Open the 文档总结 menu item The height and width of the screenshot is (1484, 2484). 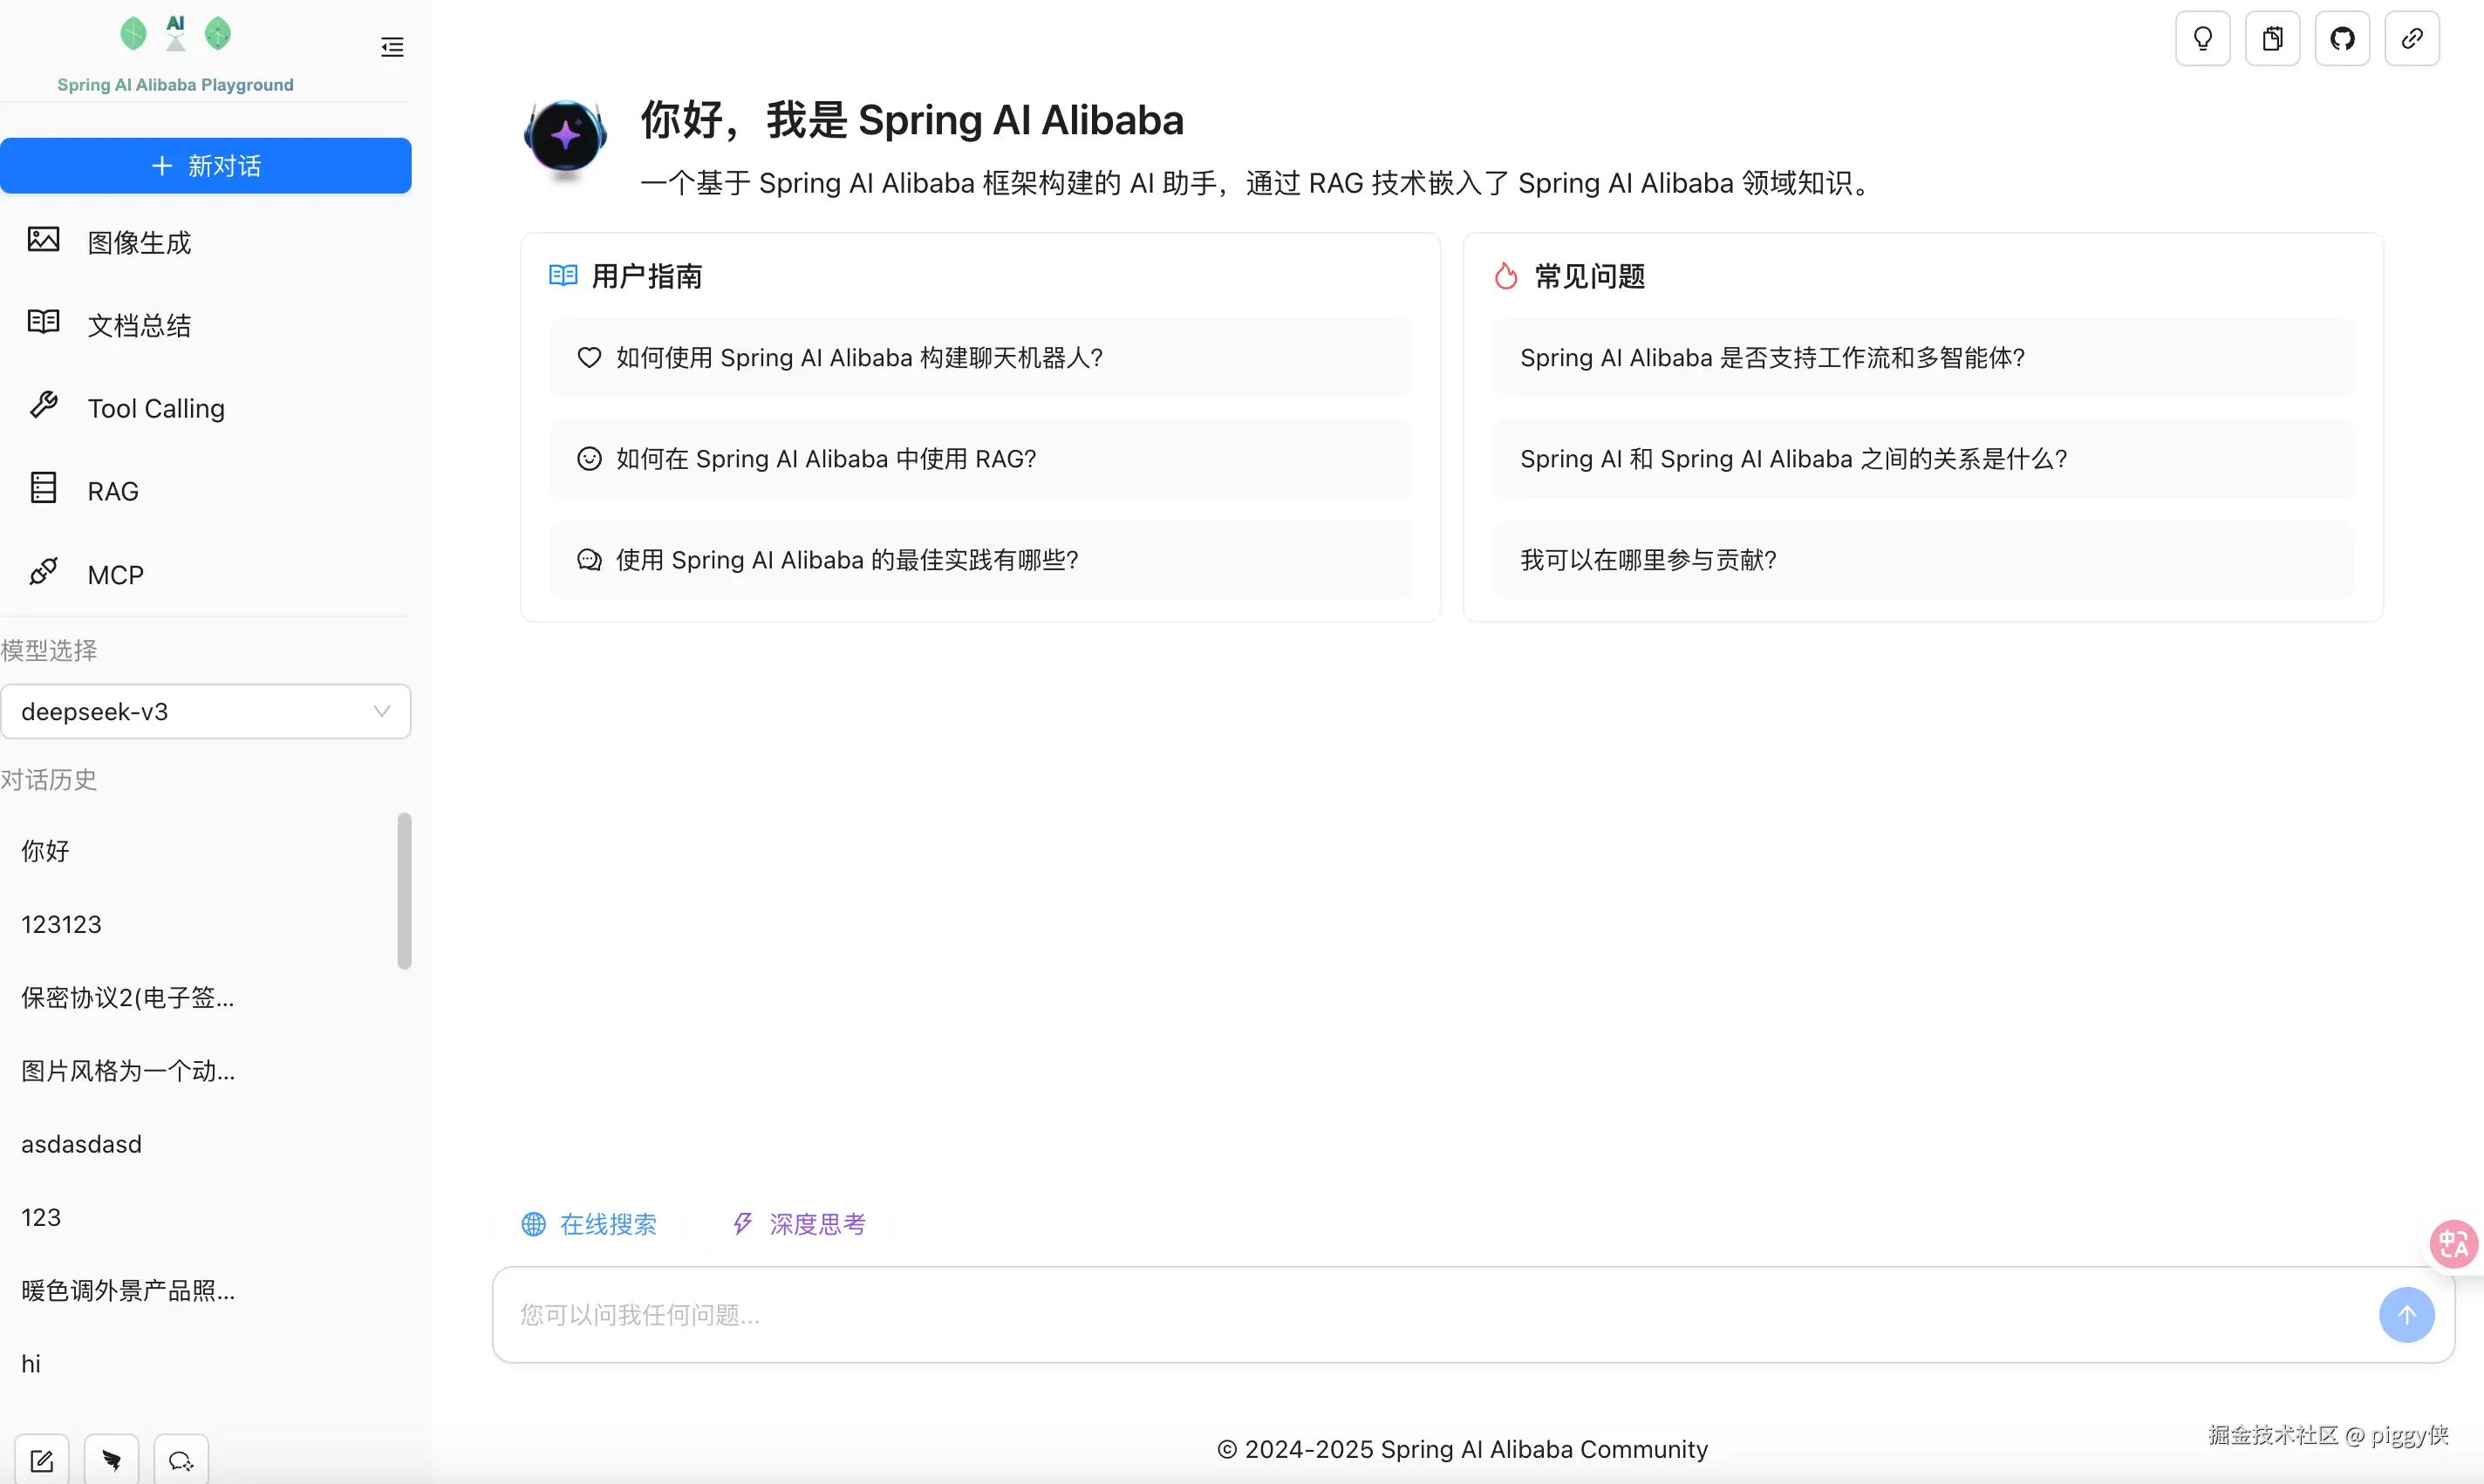coord(206,324)
